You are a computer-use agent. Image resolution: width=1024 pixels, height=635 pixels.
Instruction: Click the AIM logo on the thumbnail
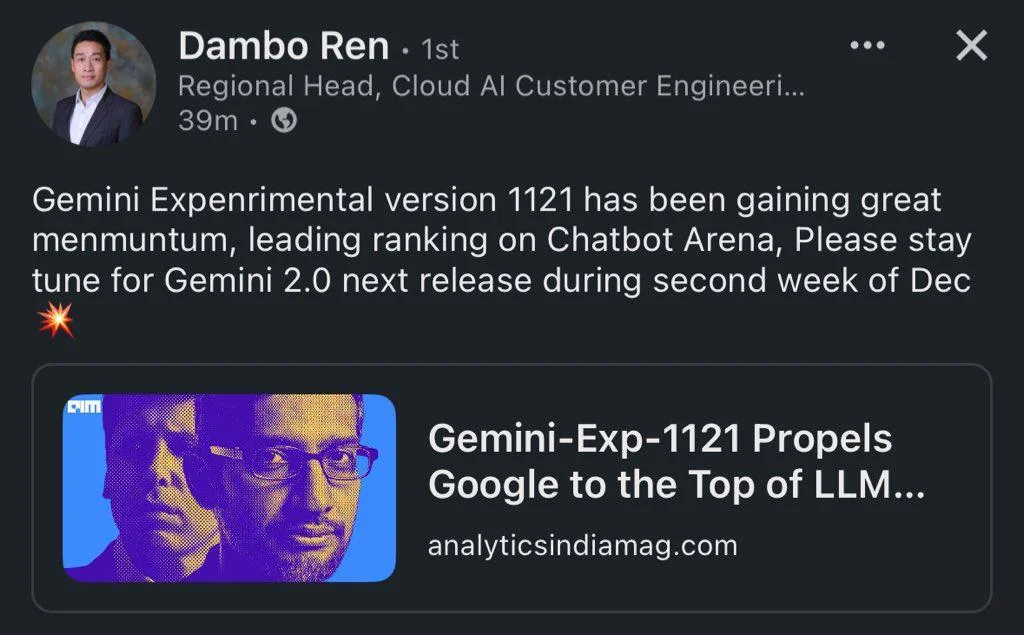coord(85,406)
